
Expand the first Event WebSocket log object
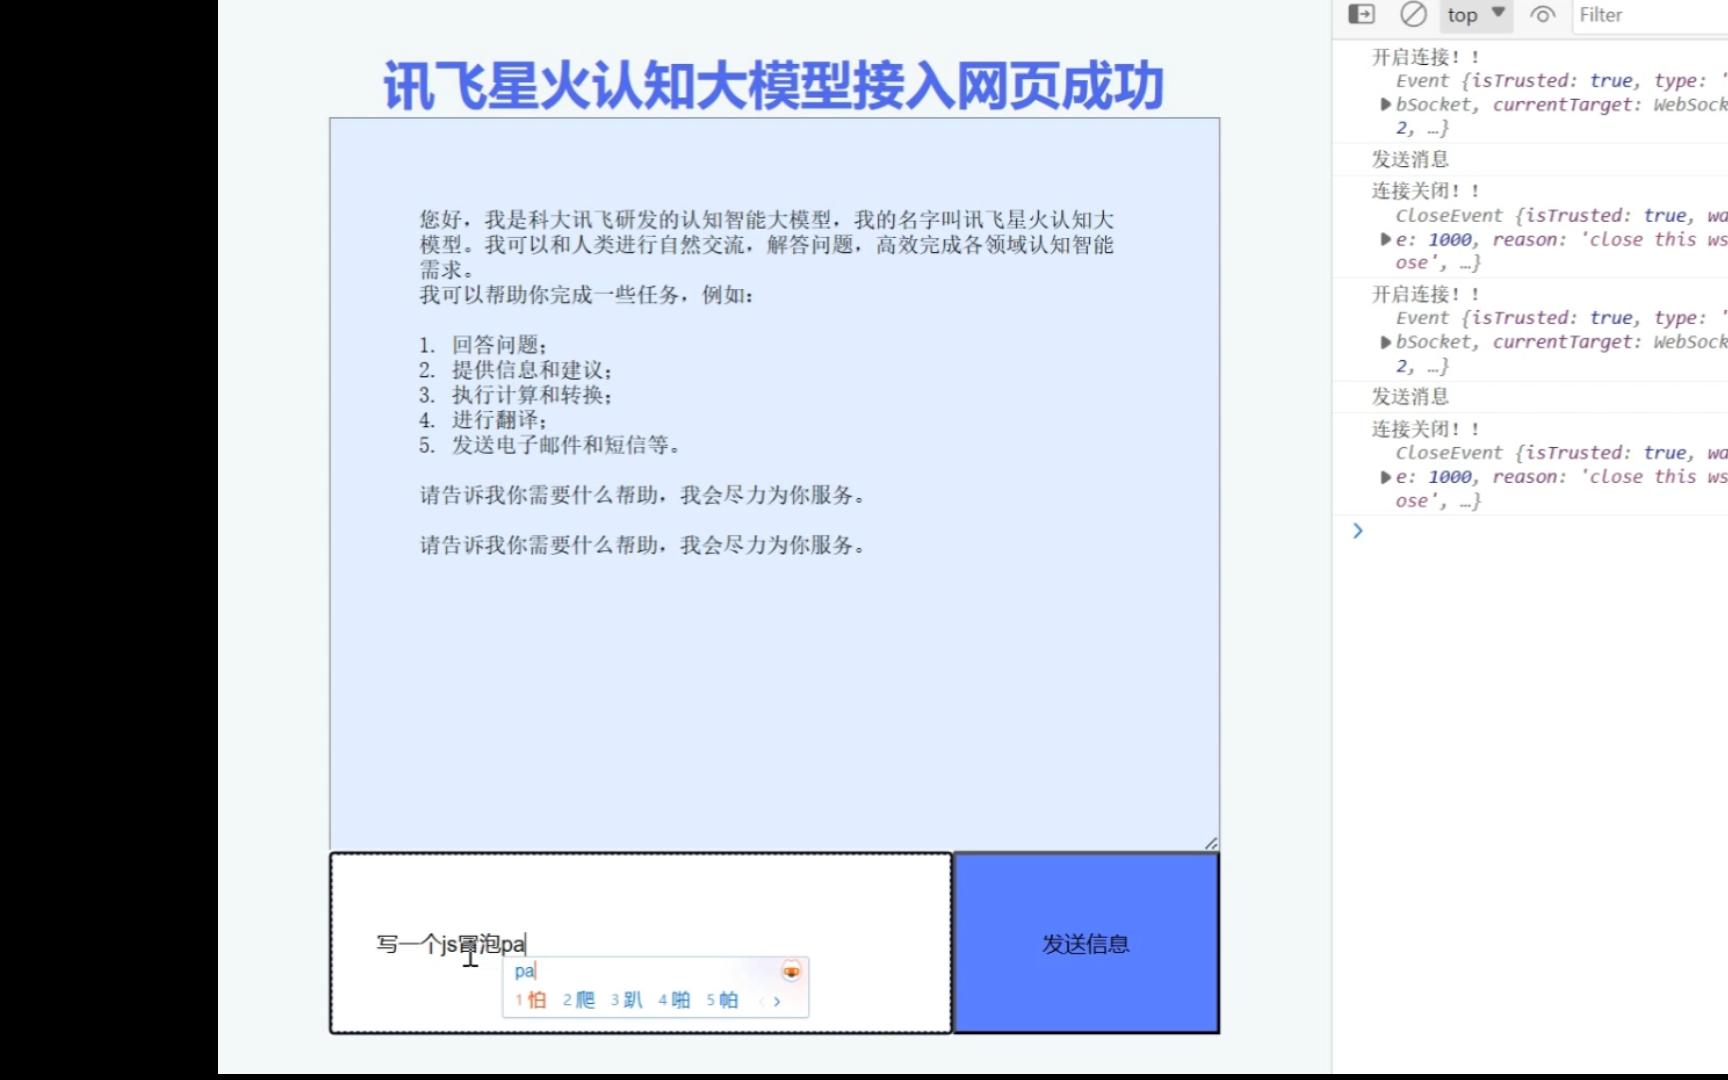(1386, 104)
